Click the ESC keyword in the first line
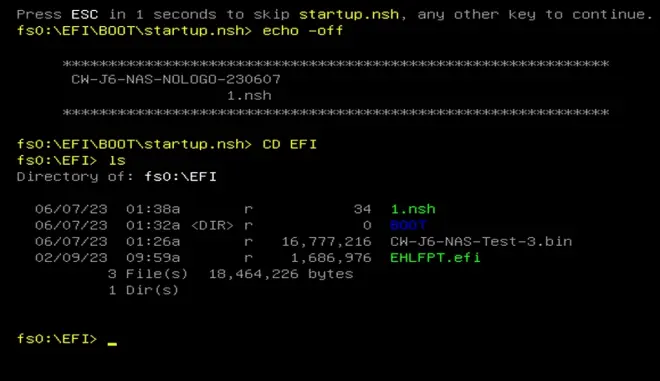Viewport: 660px width, 381px height. [85, 14]
